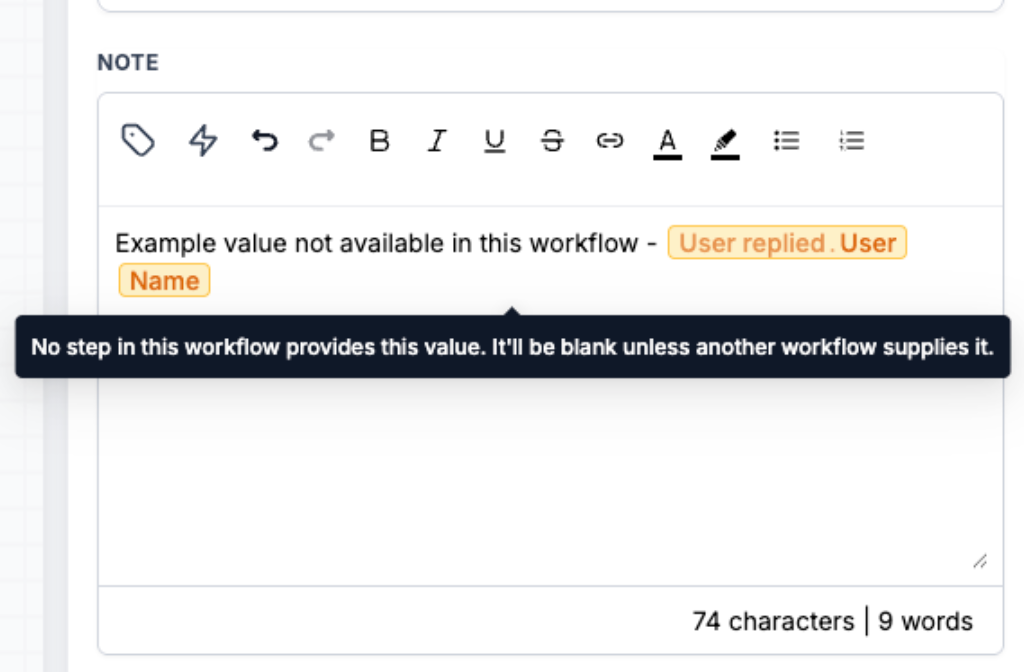1024x672 pixels.
Task: Open the text color picker
Action: 667,144
